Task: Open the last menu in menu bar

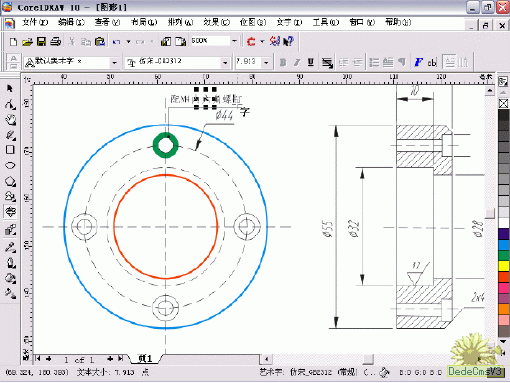Action: [x=398, y=22]
